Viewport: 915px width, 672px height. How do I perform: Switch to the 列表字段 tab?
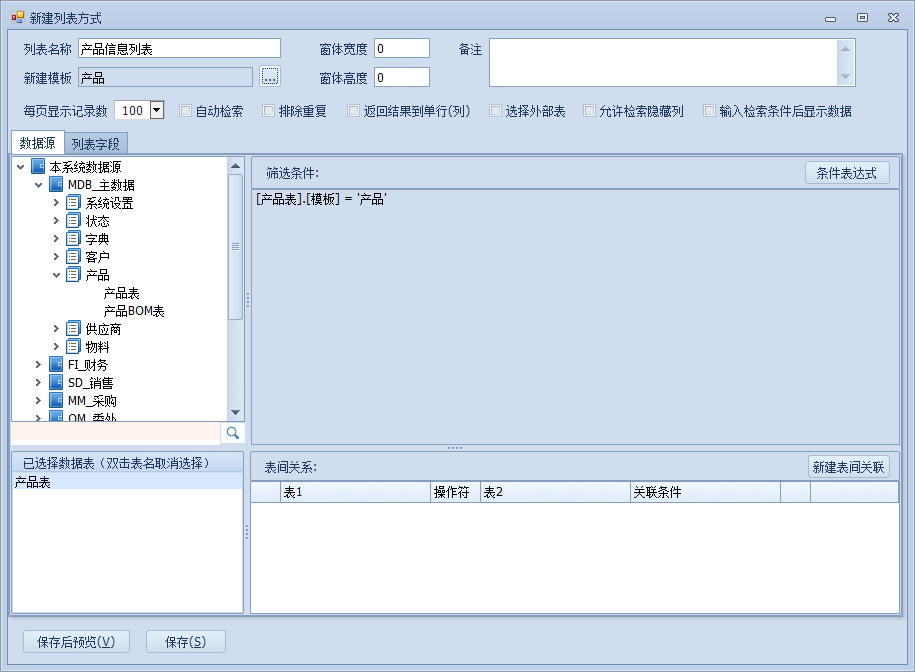95,144
